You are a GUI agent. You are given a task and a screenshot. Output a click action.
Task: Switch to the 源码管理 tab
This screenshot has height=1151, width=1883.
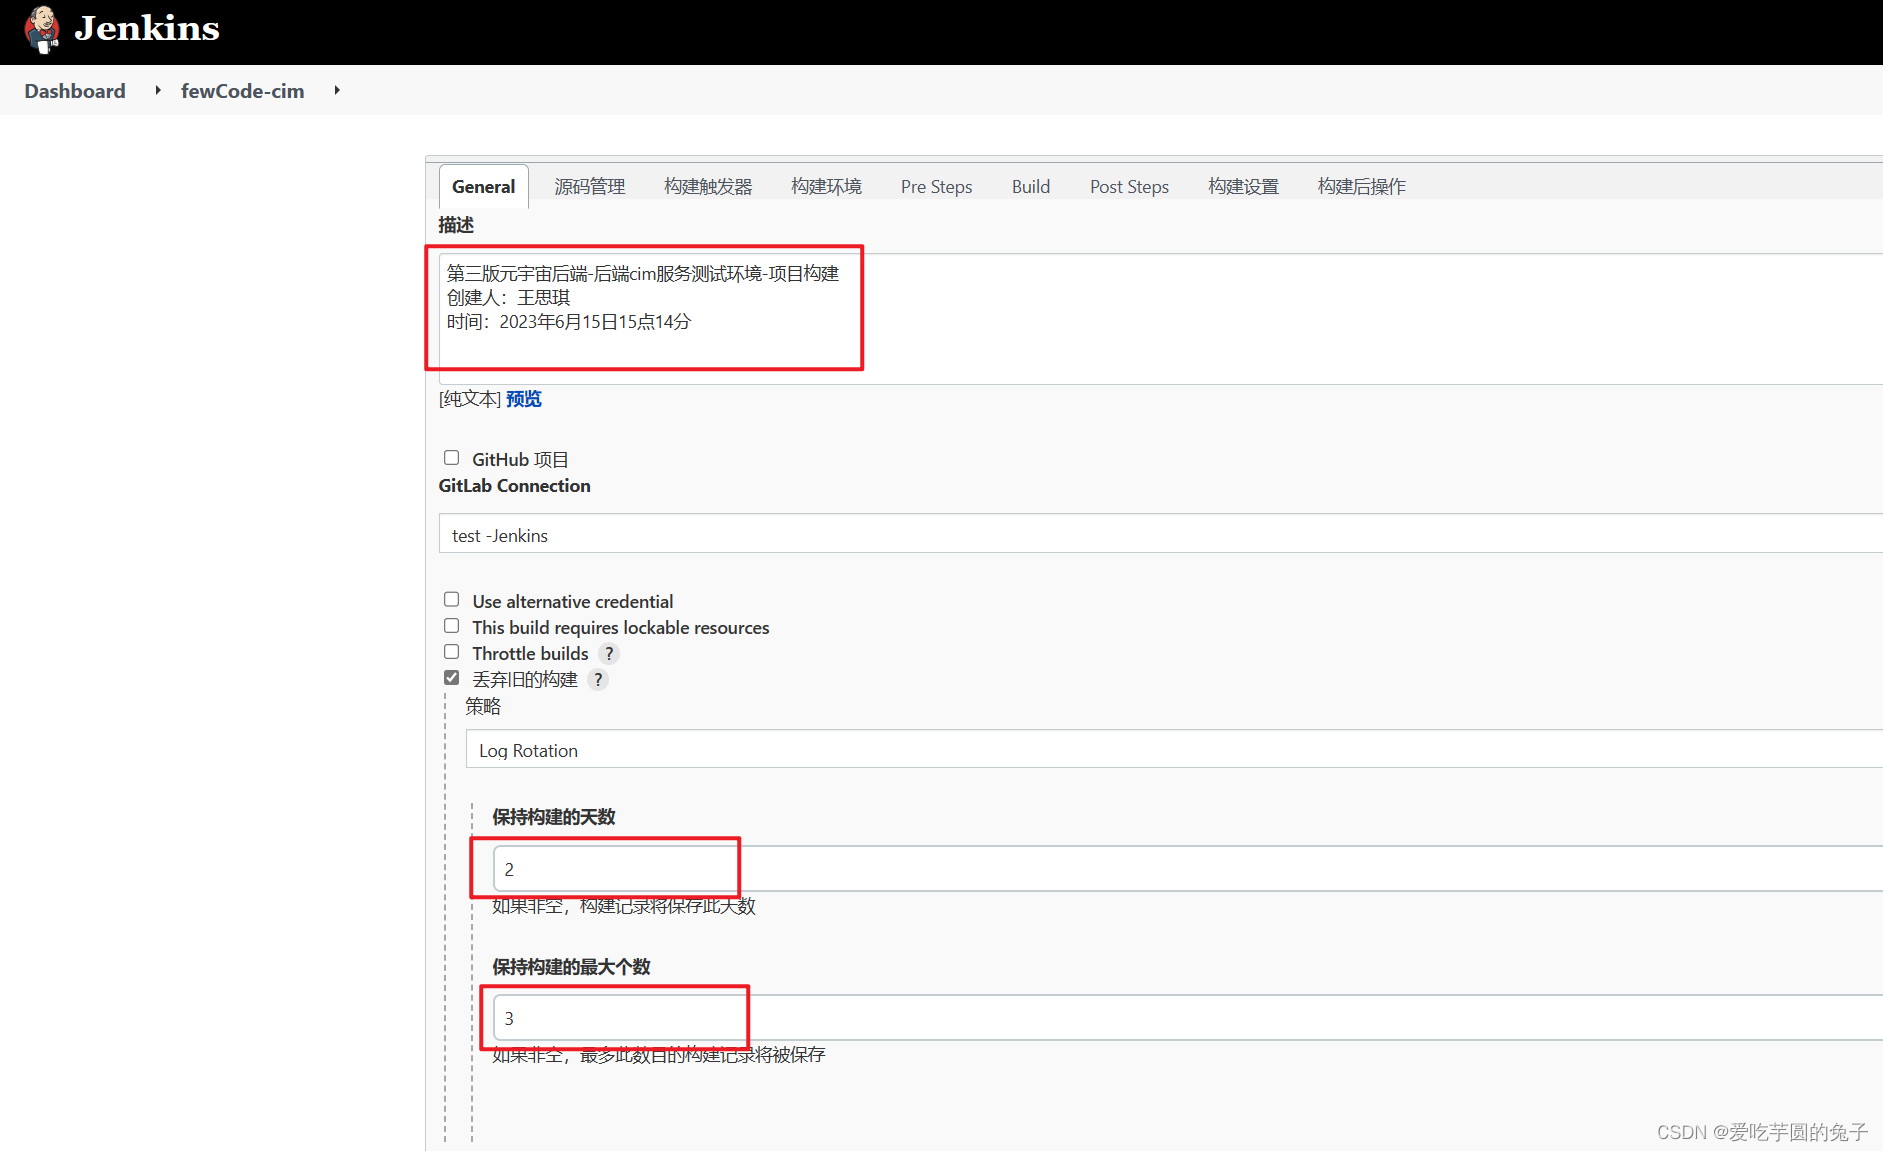[590, 186]
